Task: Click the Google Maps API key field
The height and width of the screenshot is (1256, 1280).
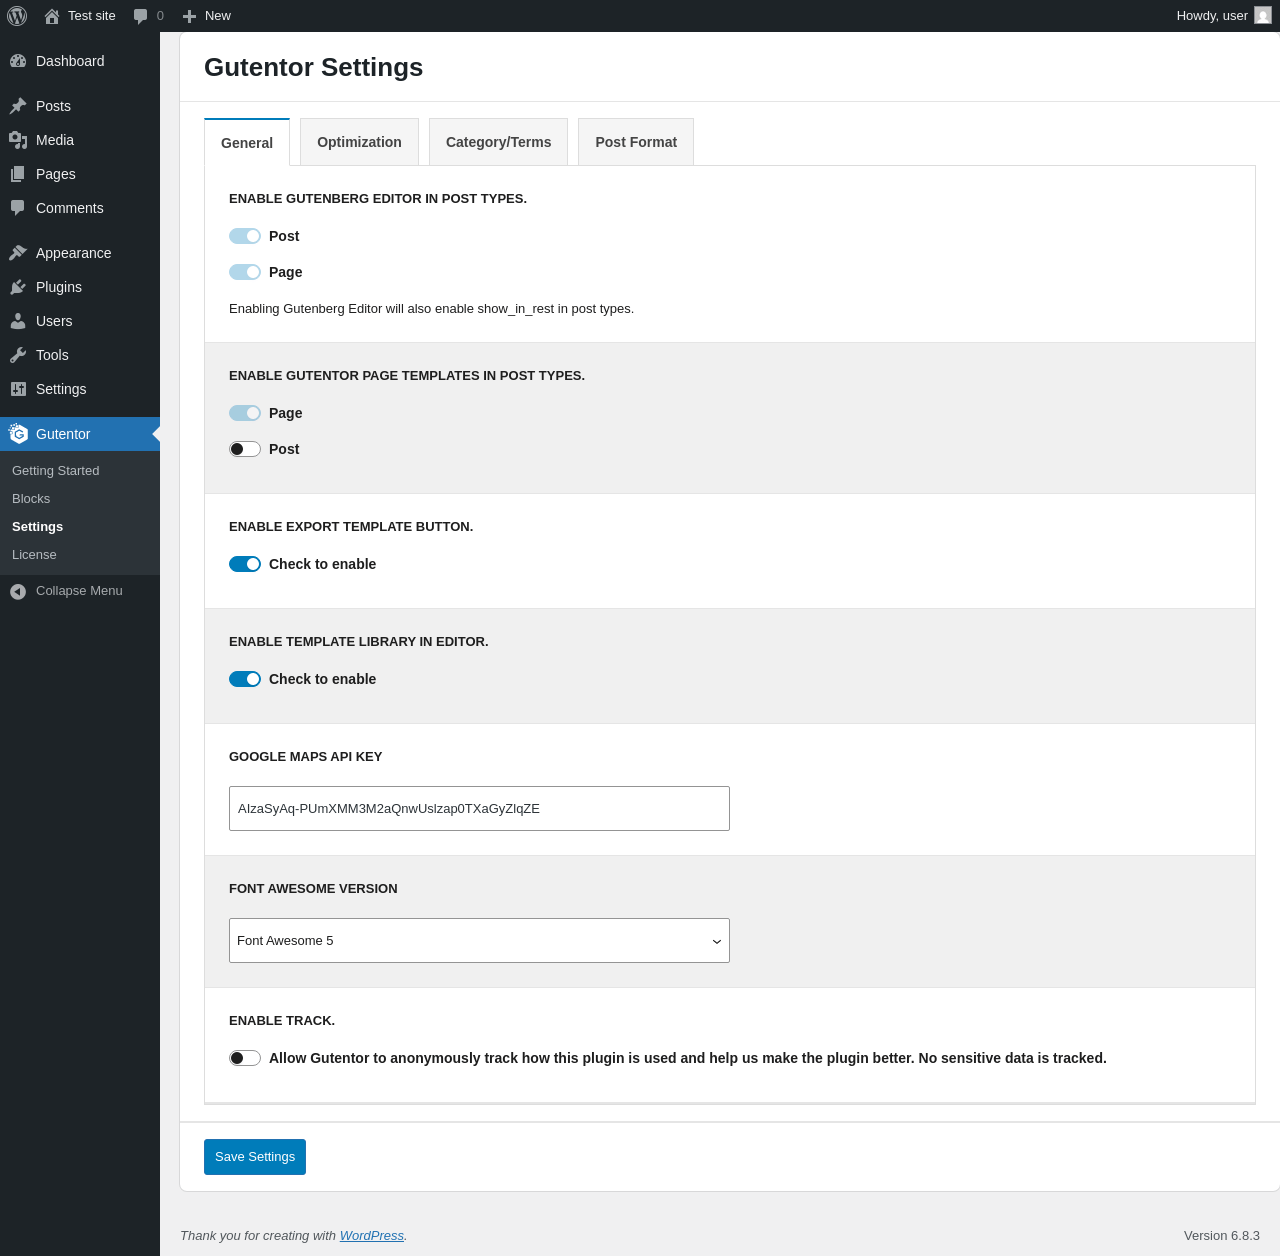Action: click(479, 808)
